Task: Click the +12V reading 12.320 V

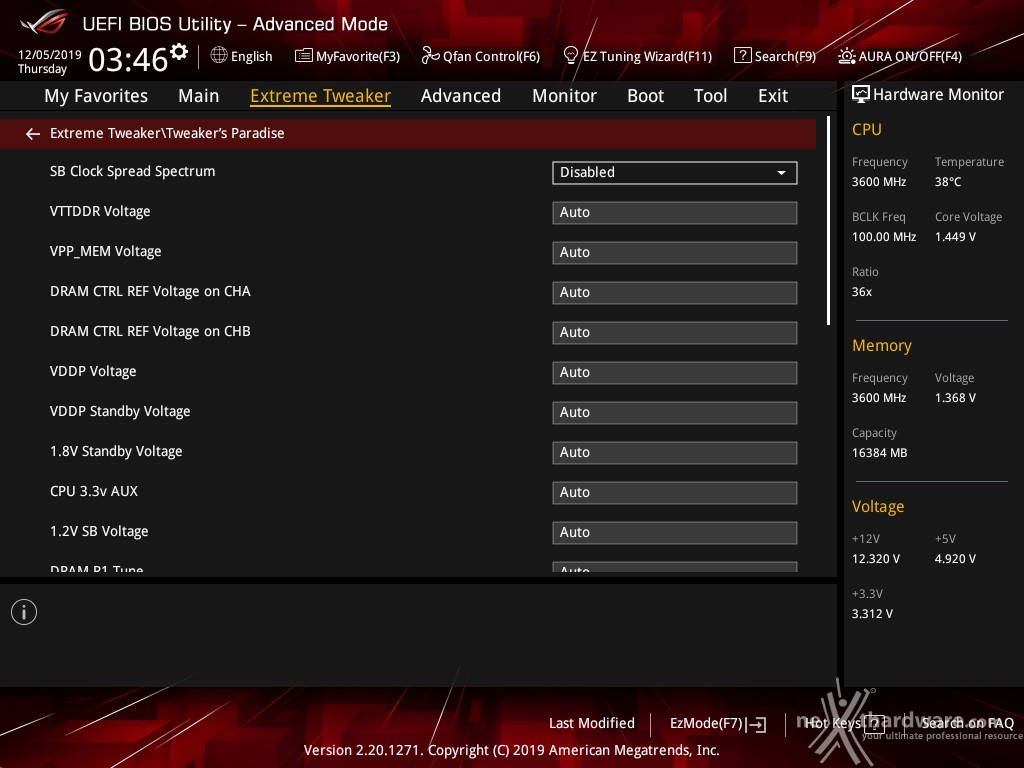Action: coord(876,558)
